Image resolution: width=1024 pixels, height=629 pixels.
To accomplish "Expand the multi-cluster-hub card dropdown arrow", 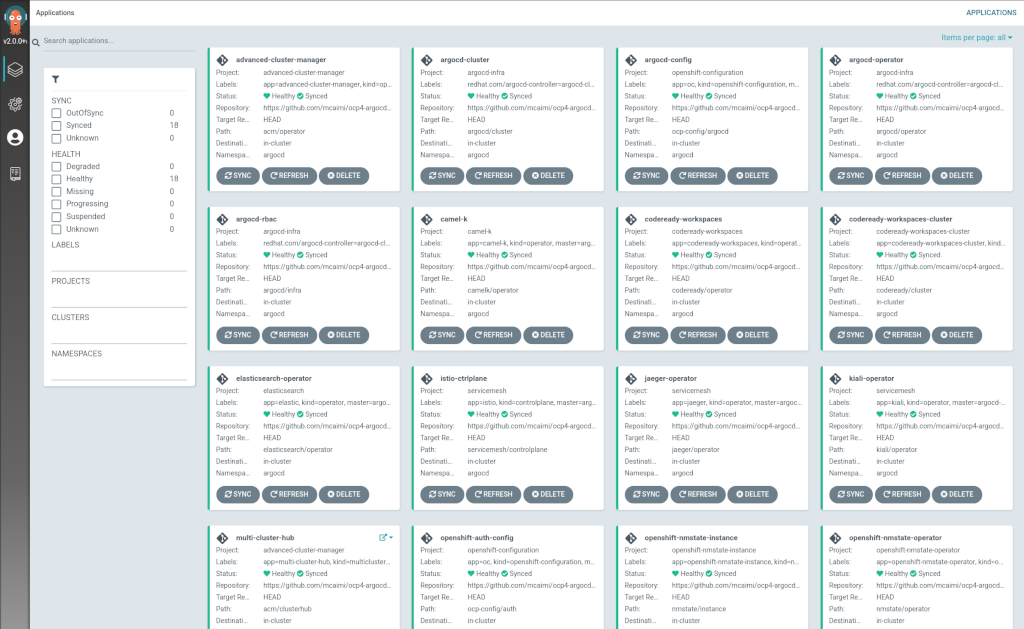I will 391,538.
